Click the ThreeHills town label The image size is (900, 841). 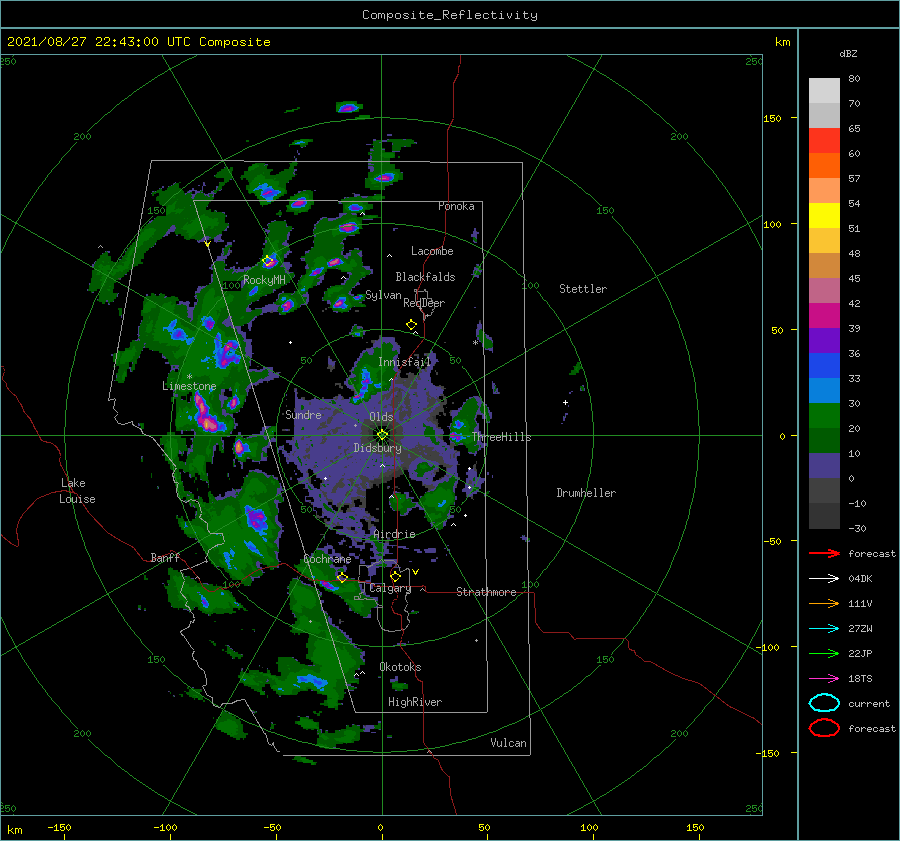pos(502,437)
